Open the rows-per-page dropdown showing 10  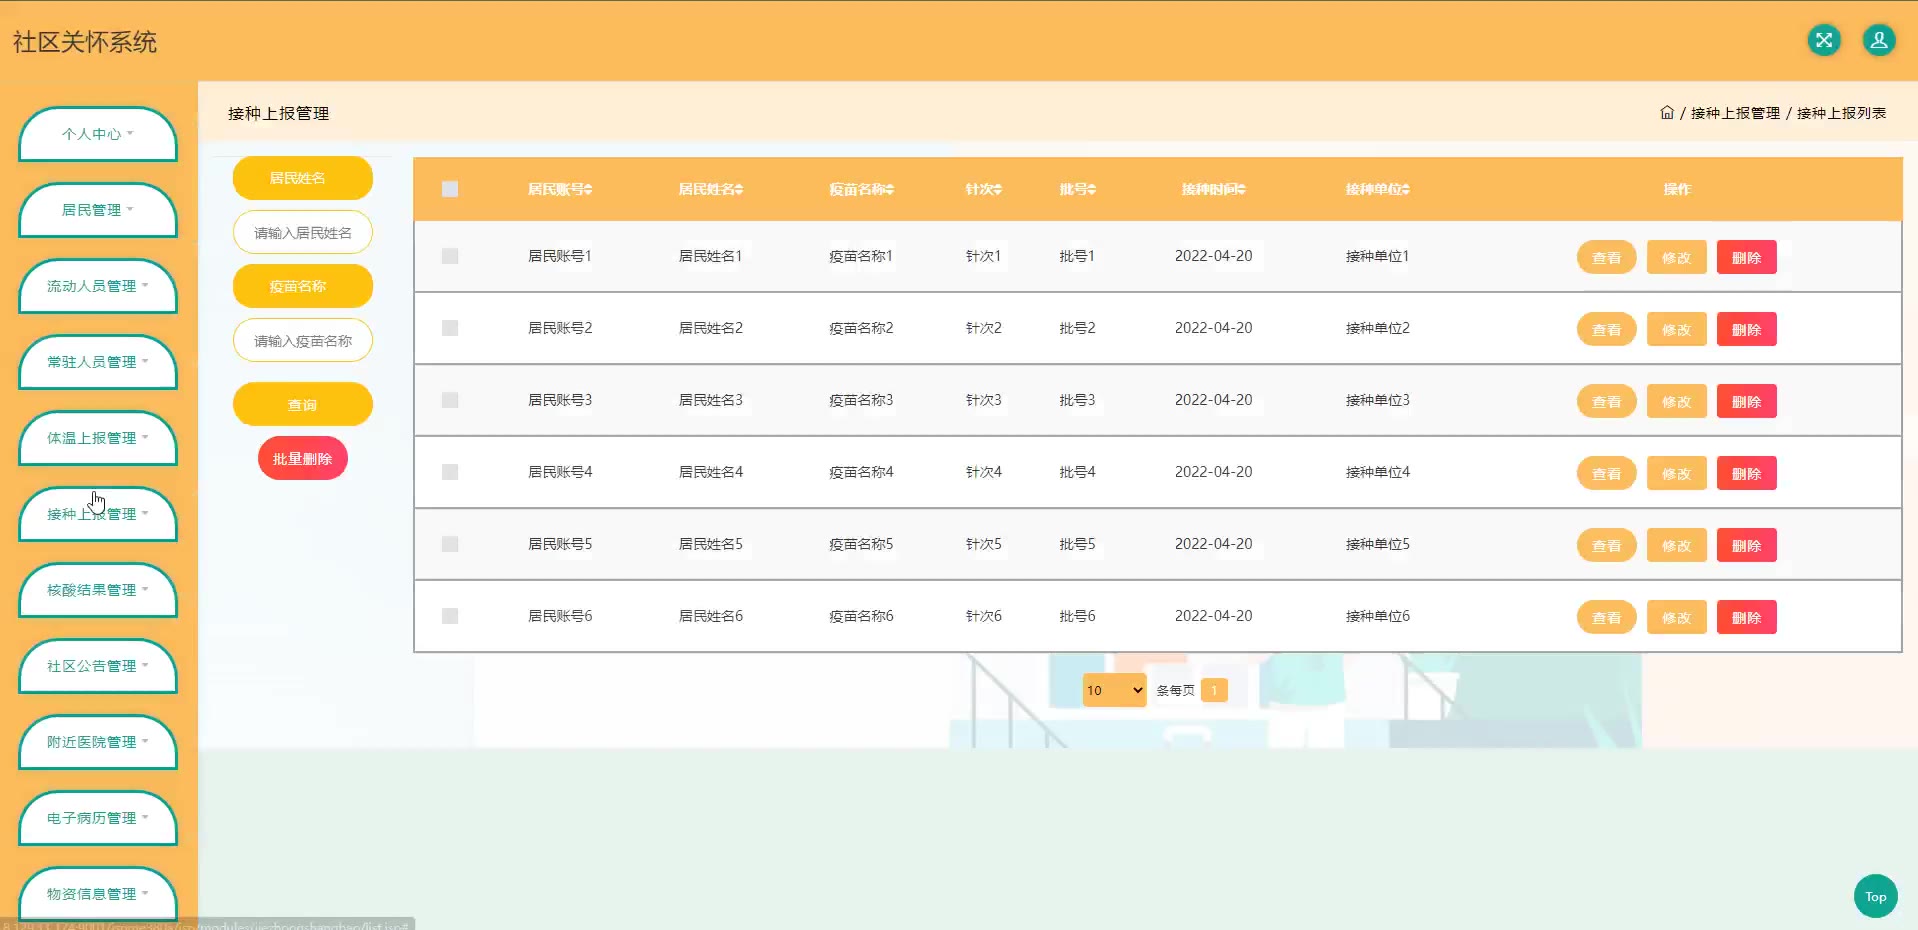pos(1114,690)
